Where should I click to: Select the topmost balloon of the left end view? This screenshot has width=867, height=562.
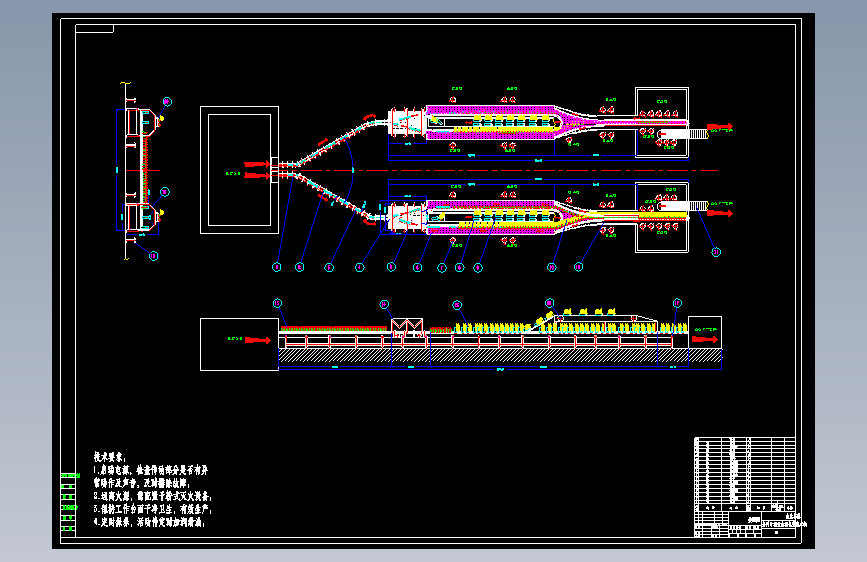[167, 102]
